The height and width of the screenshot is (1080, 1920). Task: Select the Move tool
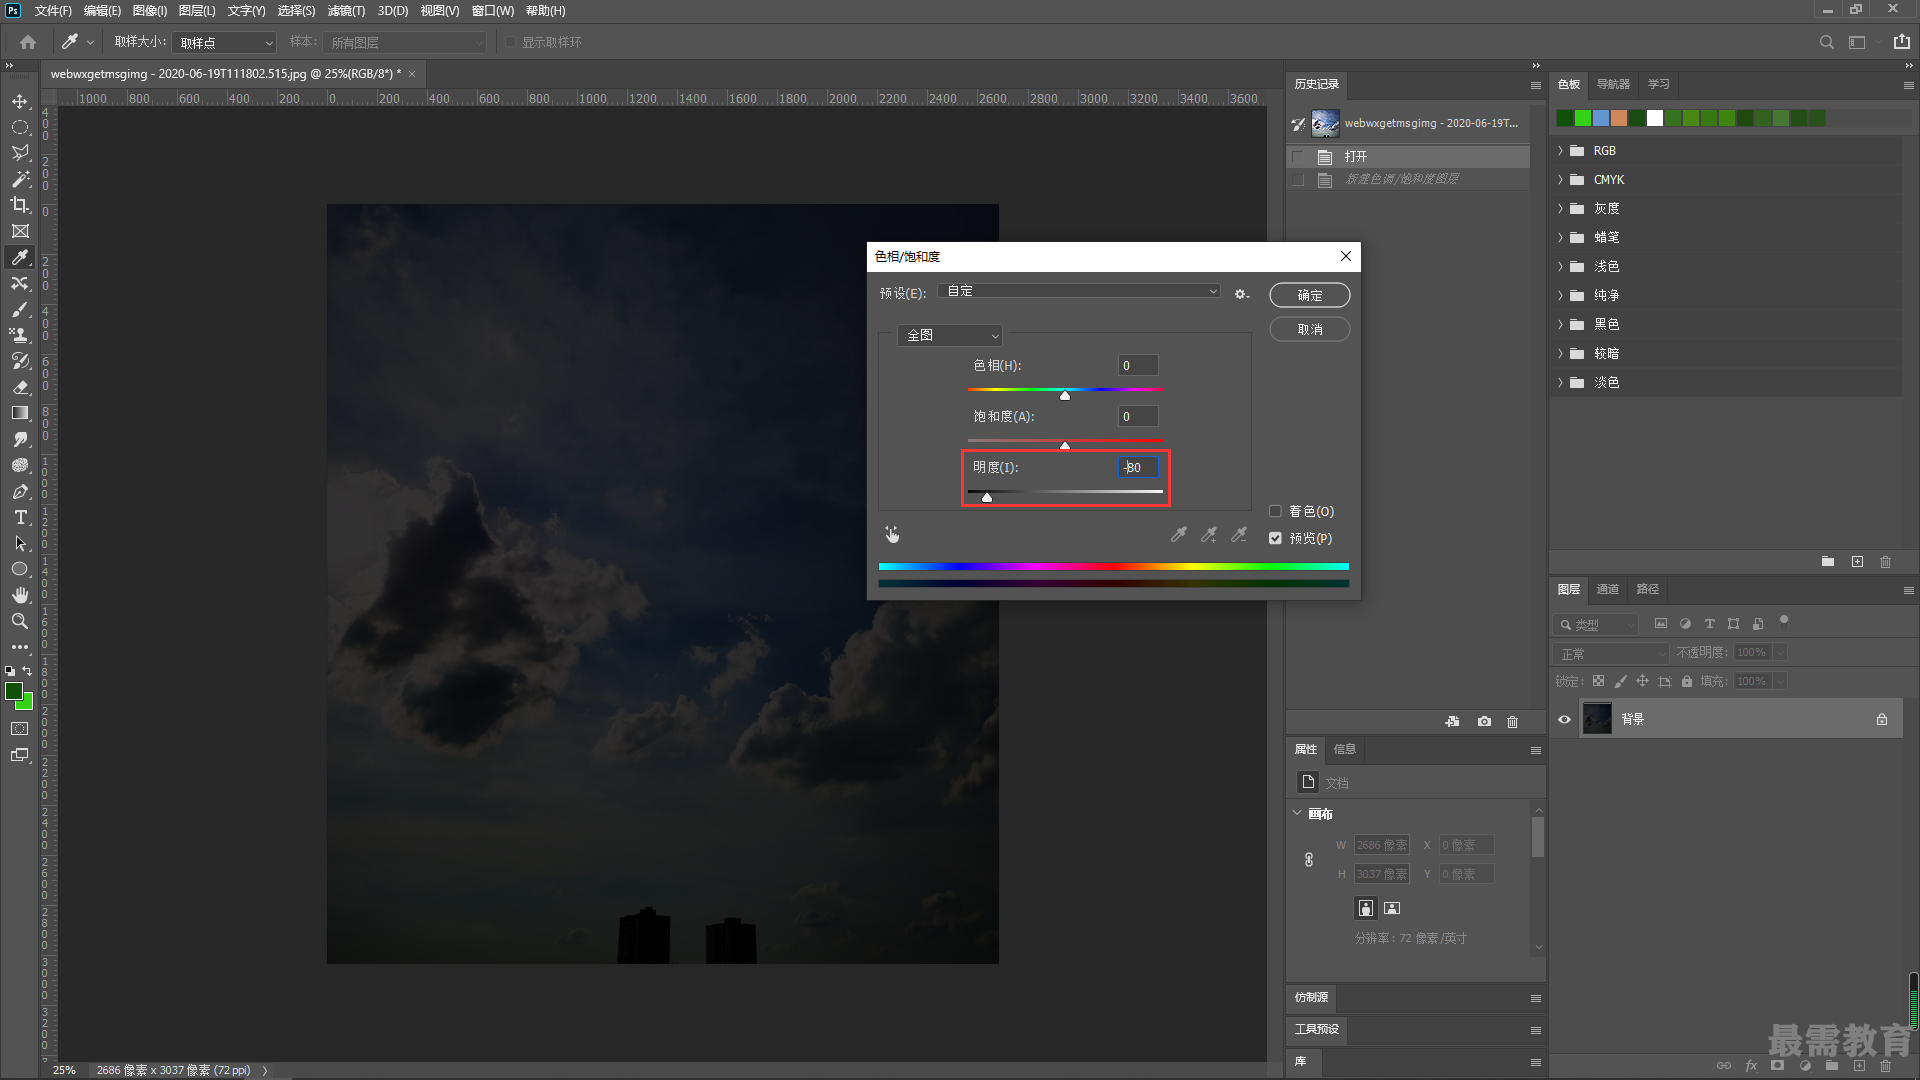[x=20, y=102]
